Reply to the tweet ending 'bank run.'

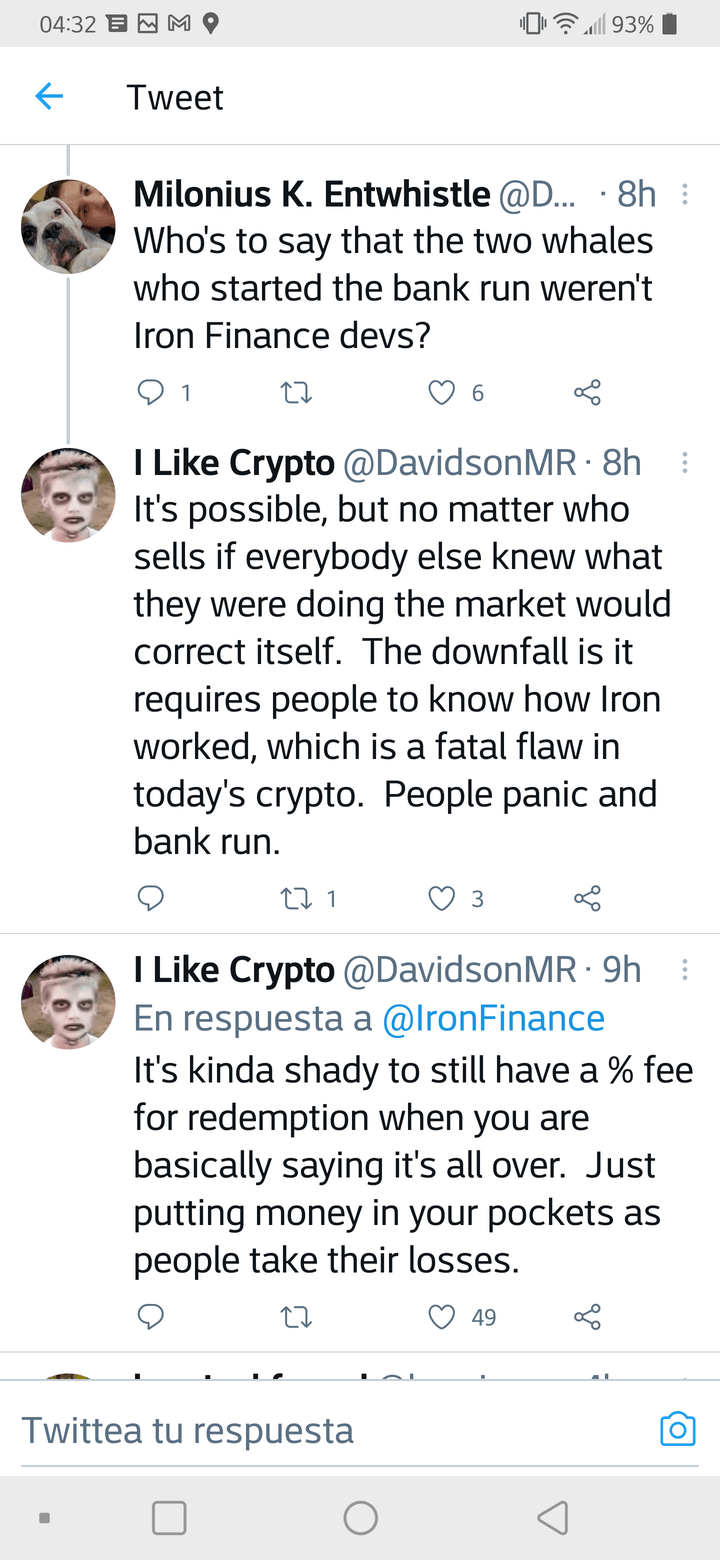click(150, 899)
